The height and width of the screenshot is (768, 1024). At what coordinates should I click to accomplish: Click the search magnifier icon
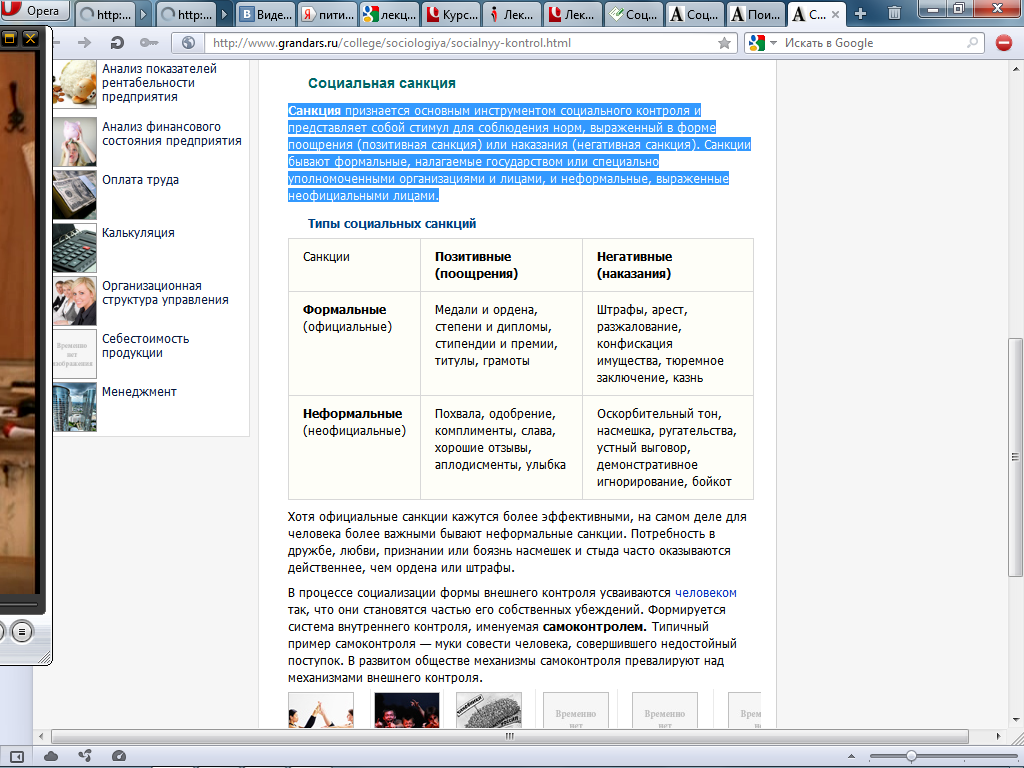pyautogui.click(x=972, y=43)
